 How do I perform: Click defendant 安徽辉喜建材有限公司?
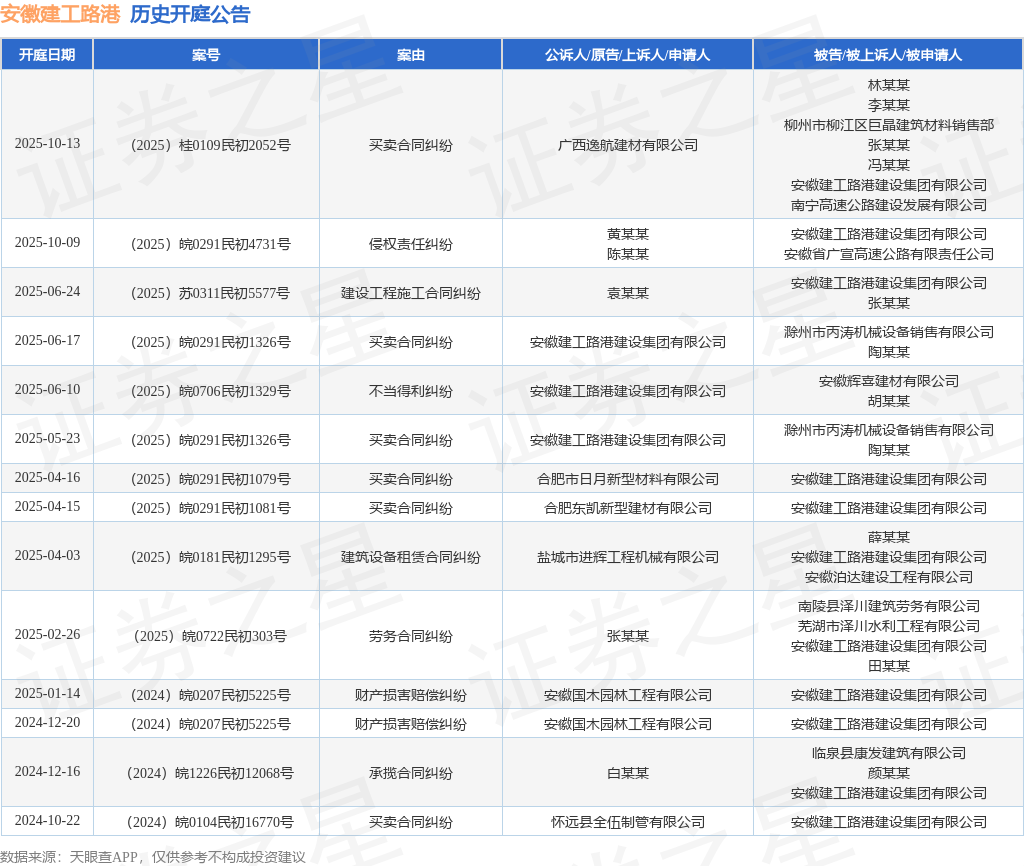coord(889,381)
